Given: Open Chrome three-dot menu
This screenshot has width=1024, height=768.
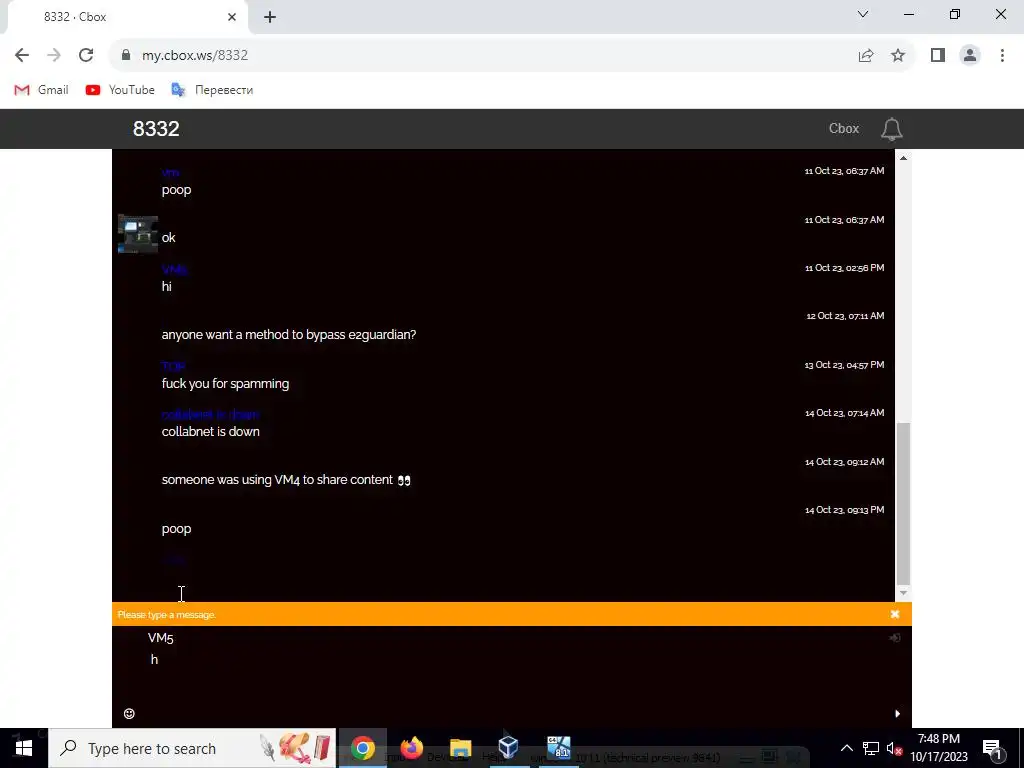Looking at the screenshot, I should point(1002,56).
